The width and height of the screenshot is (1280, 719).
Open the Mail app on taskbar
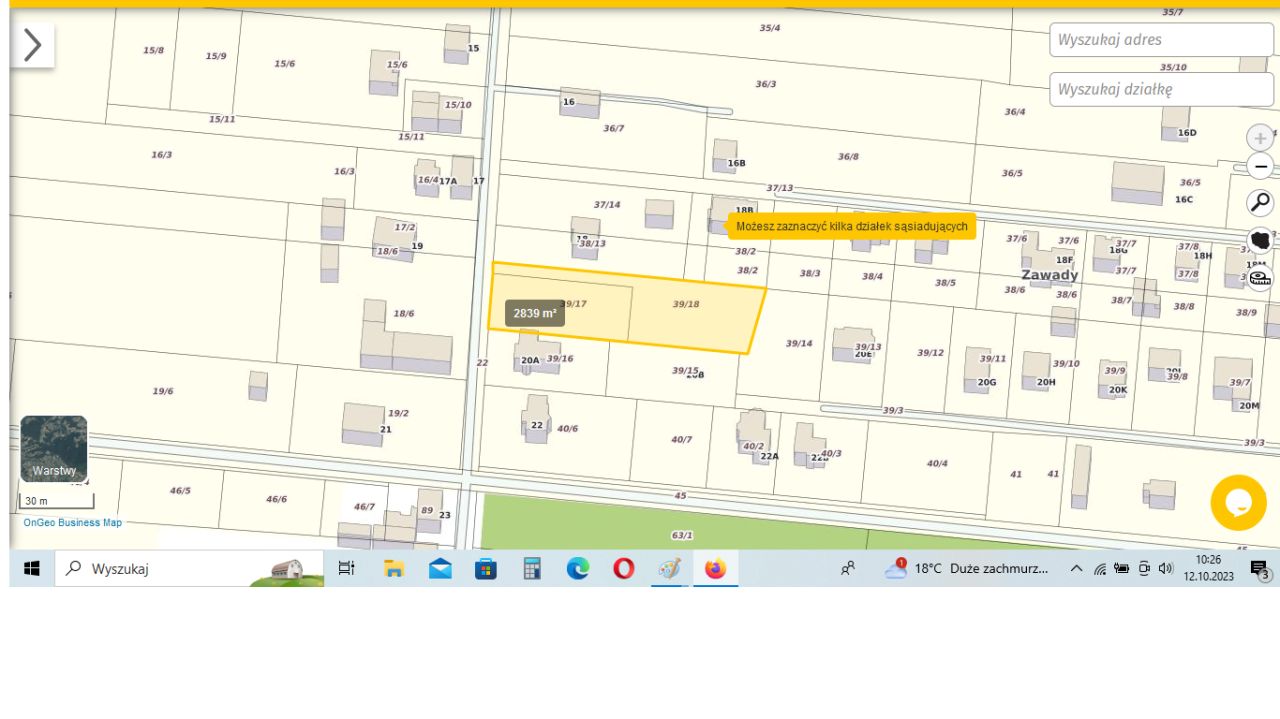point(440,569)
